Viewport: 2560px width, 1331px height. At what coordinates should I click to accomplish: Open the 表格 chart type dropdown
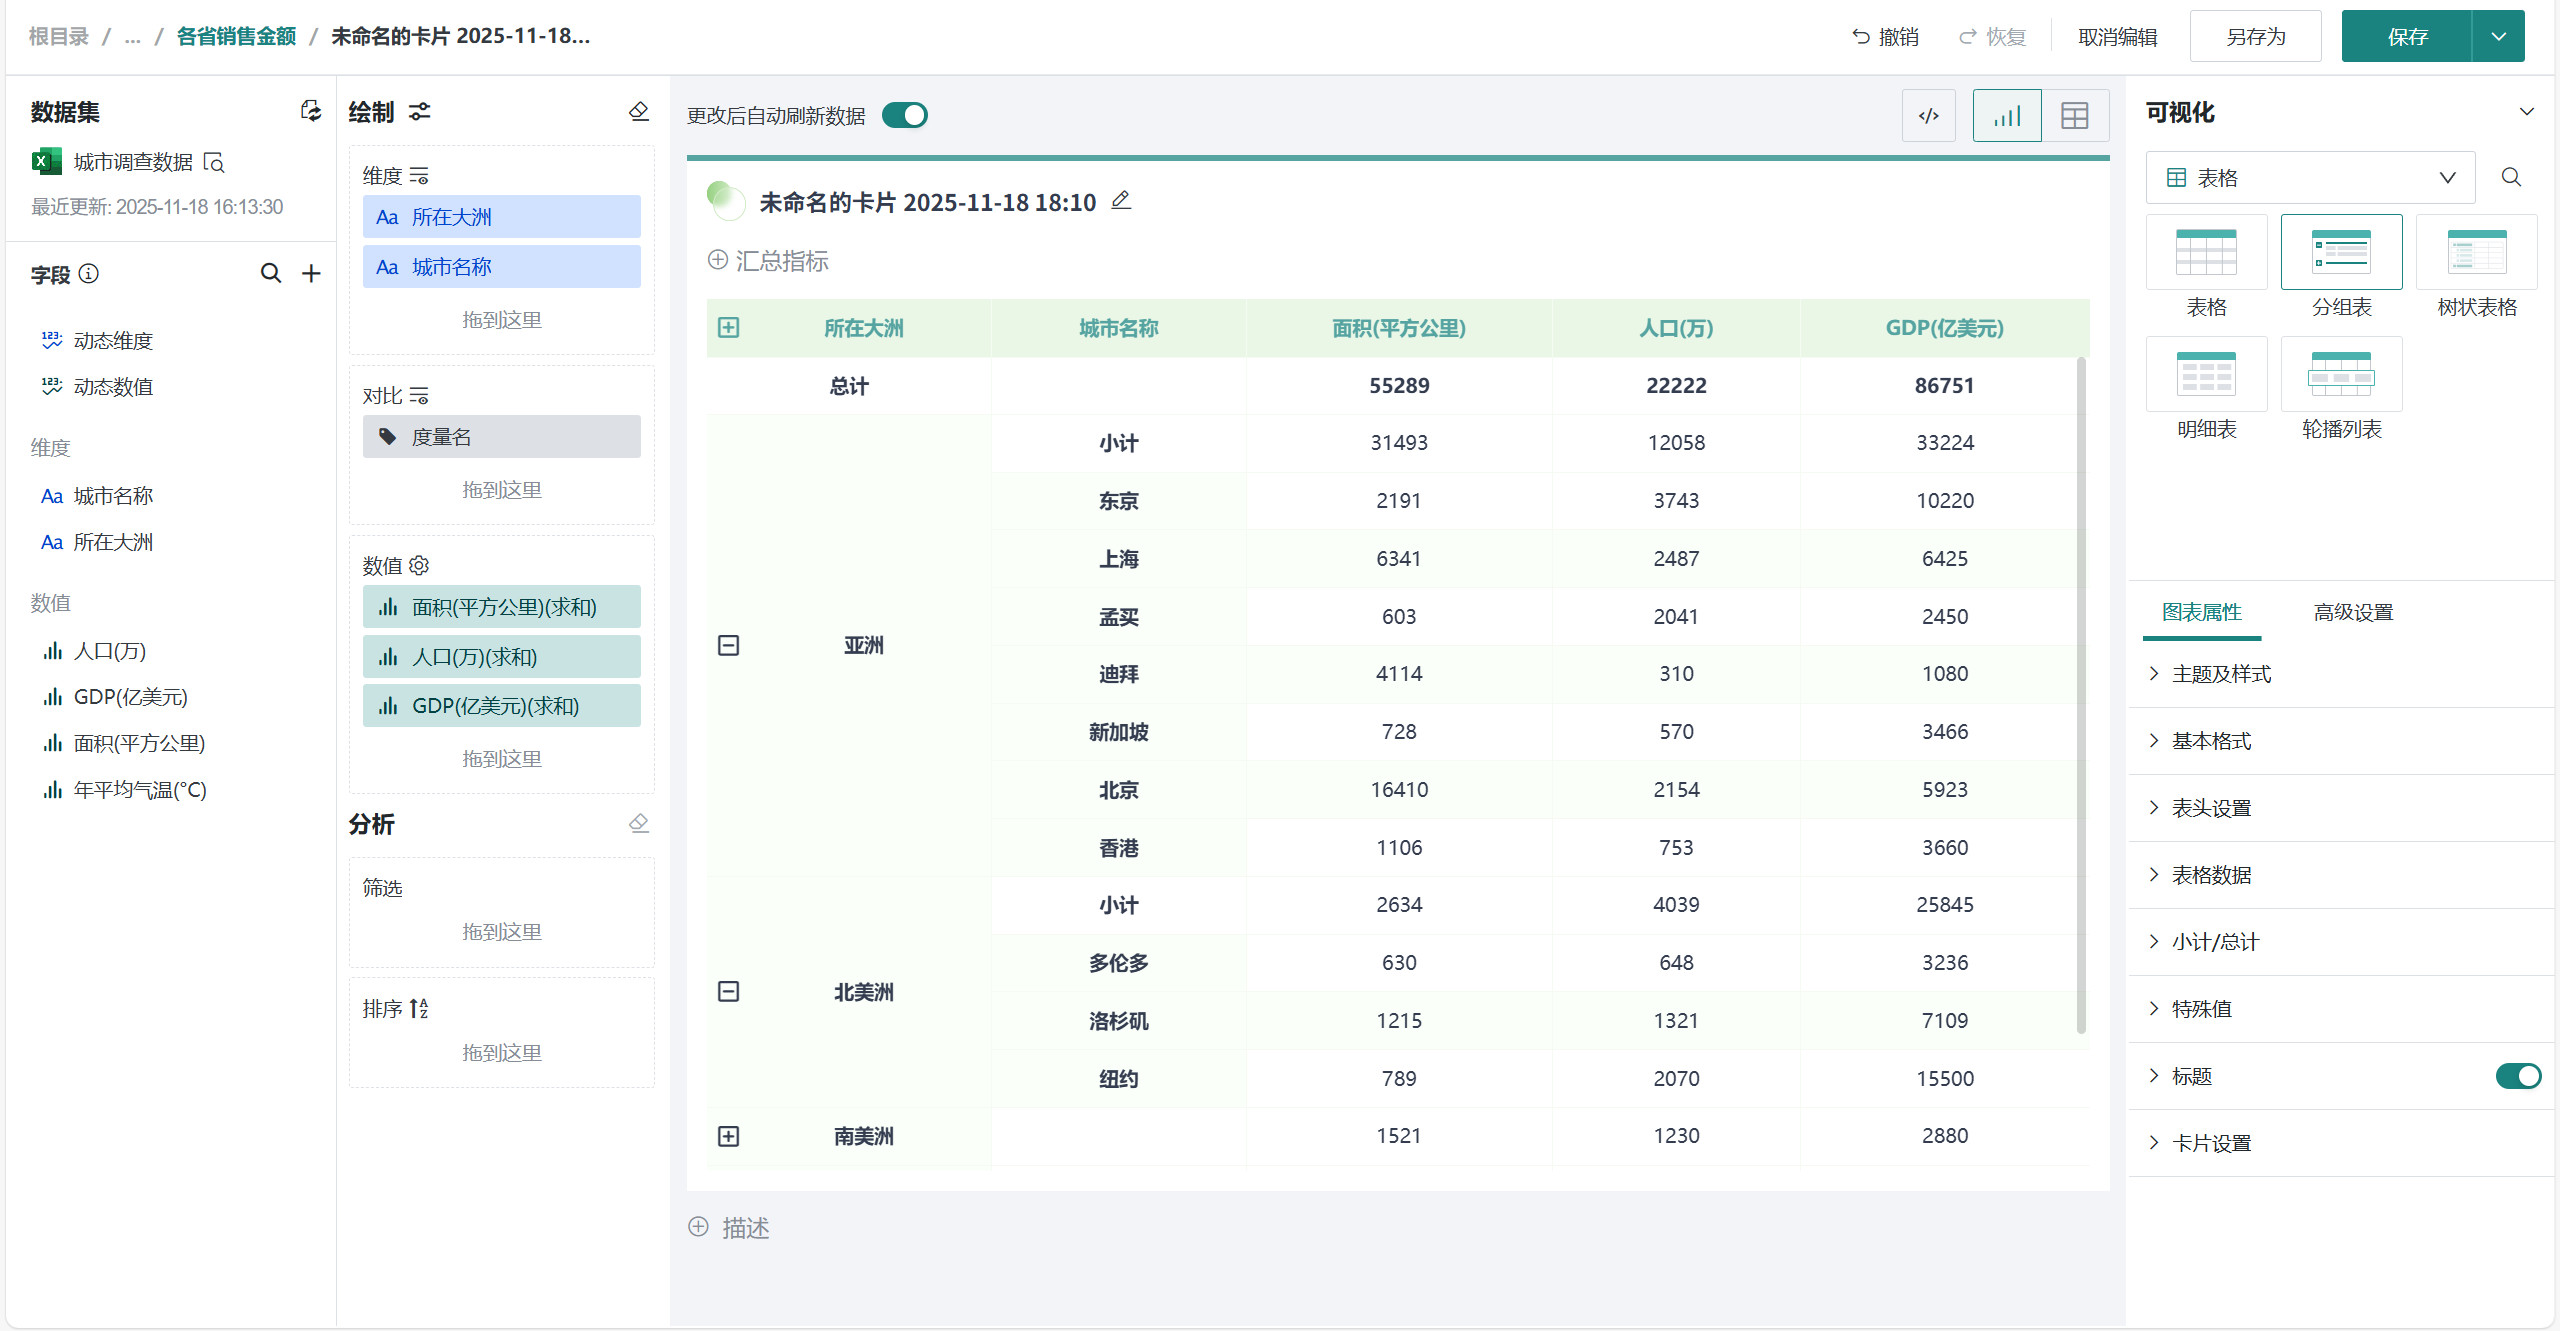pyautogui.click(x=2310, y=178)
